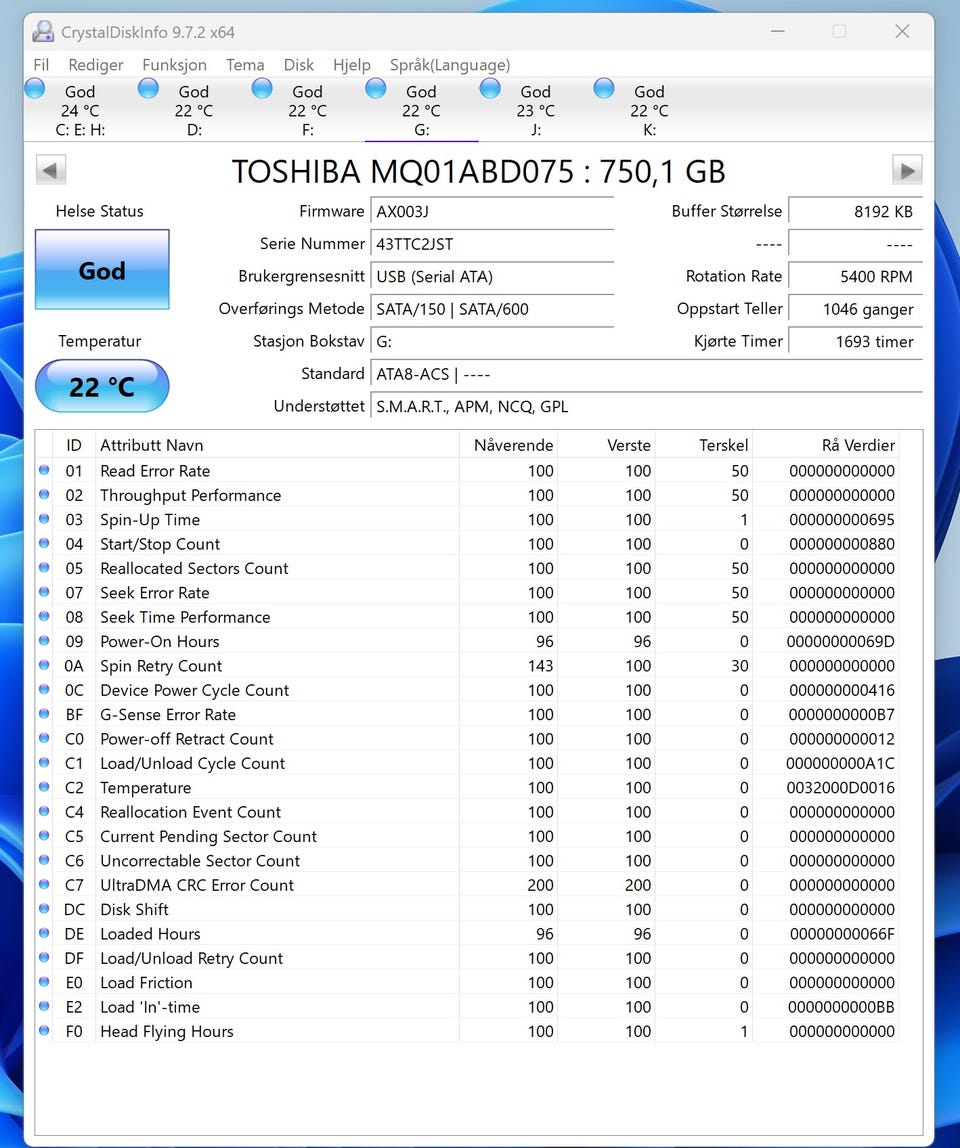Click the buffer size value 8192 KB
Screen dimensions: 960x1148
[x=855, y=212]
